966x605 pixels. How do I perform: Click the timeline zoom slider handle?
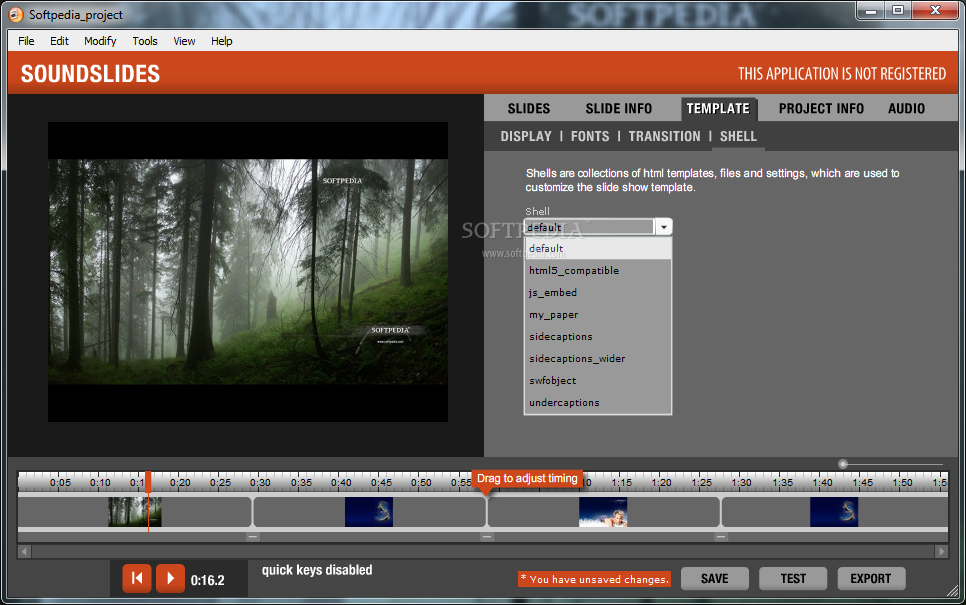point(843,464)
